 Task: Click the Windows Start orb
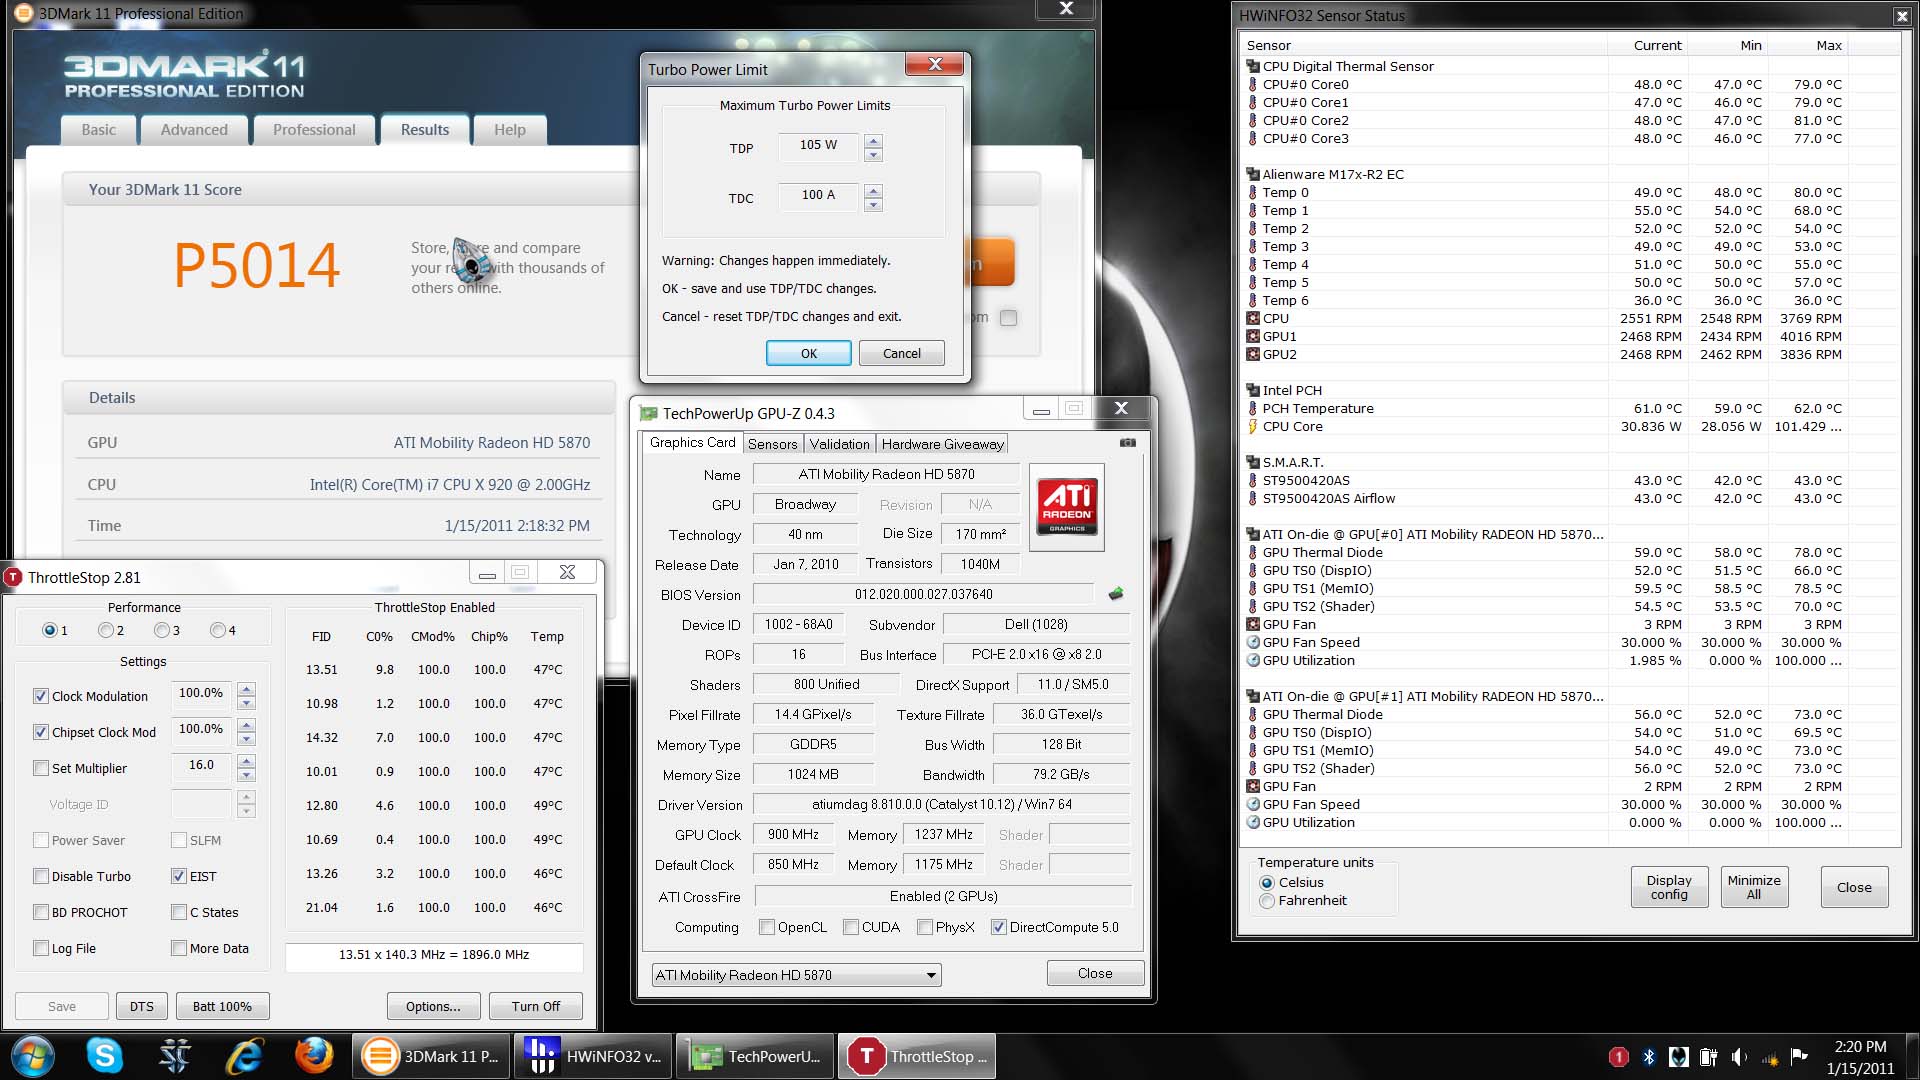tap(33, 1056)
